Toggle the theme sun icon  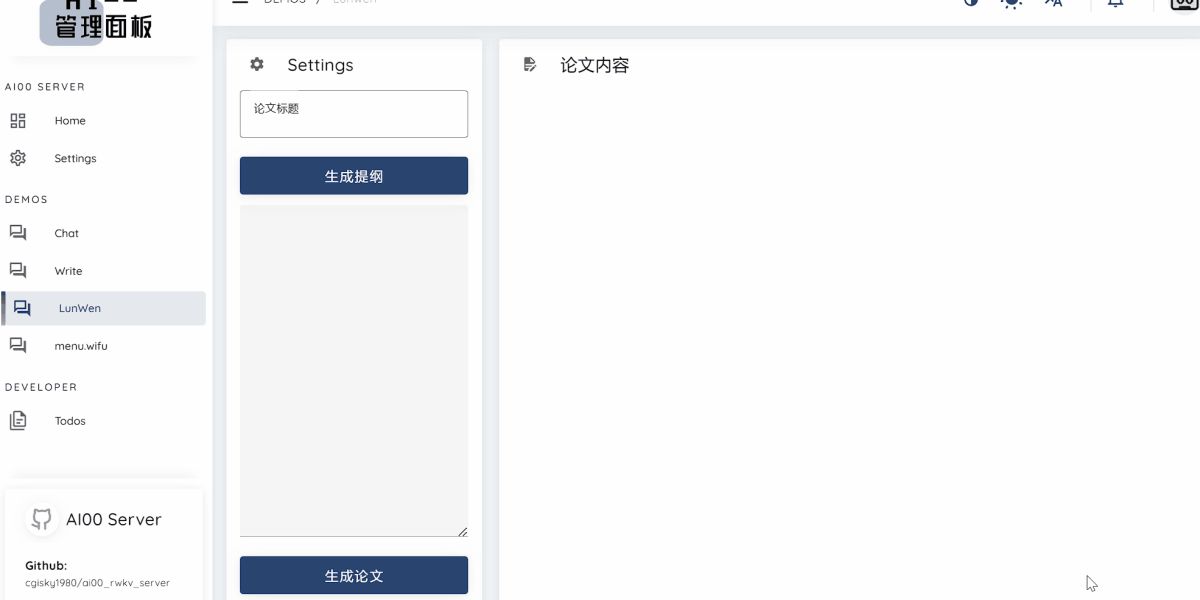click(x=1011, y=3)
